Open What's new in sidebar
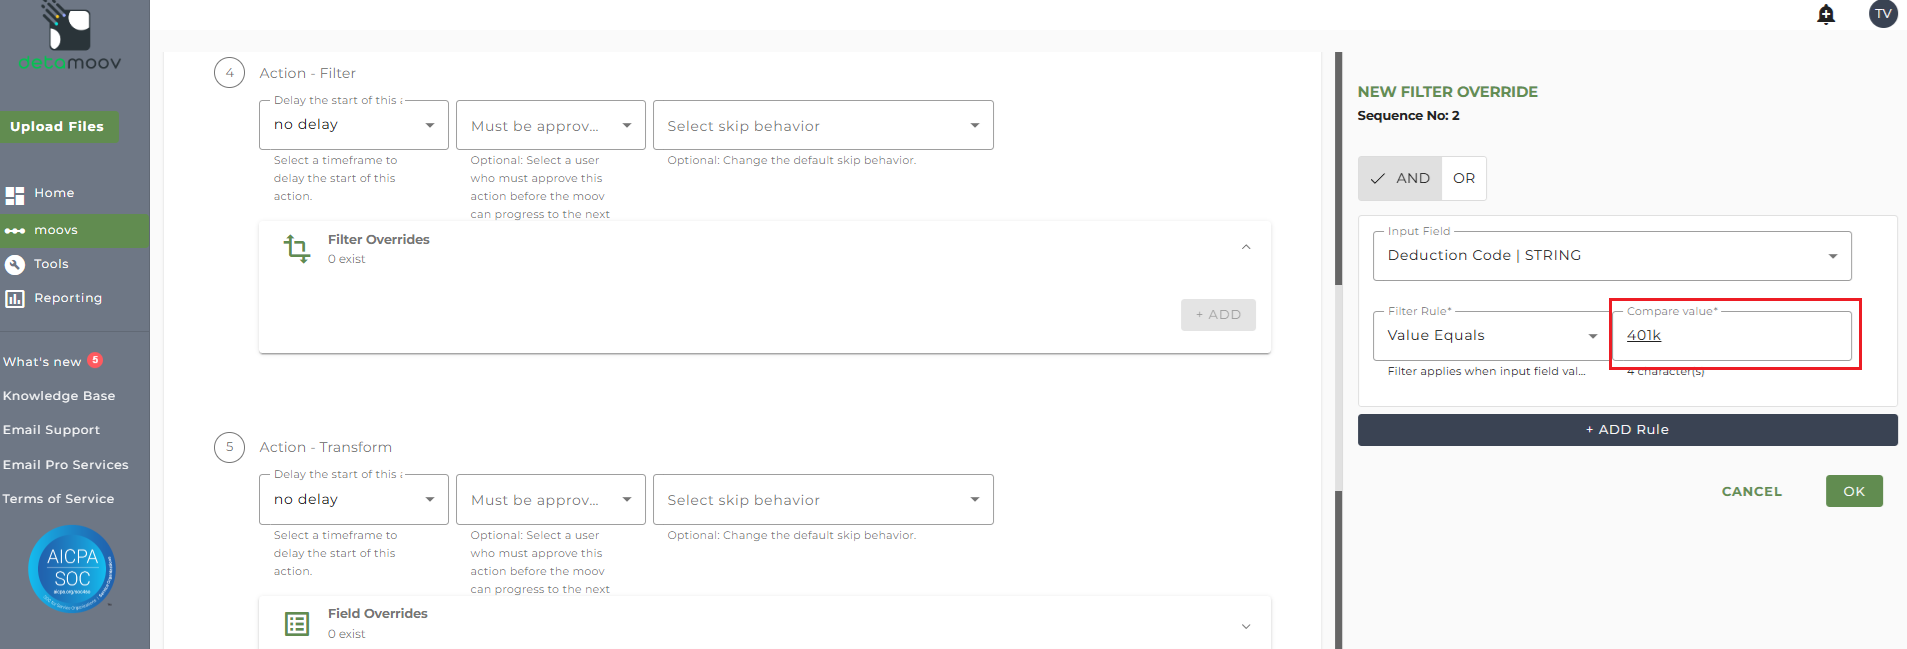 pyautogui.click(x=42, y=362)
